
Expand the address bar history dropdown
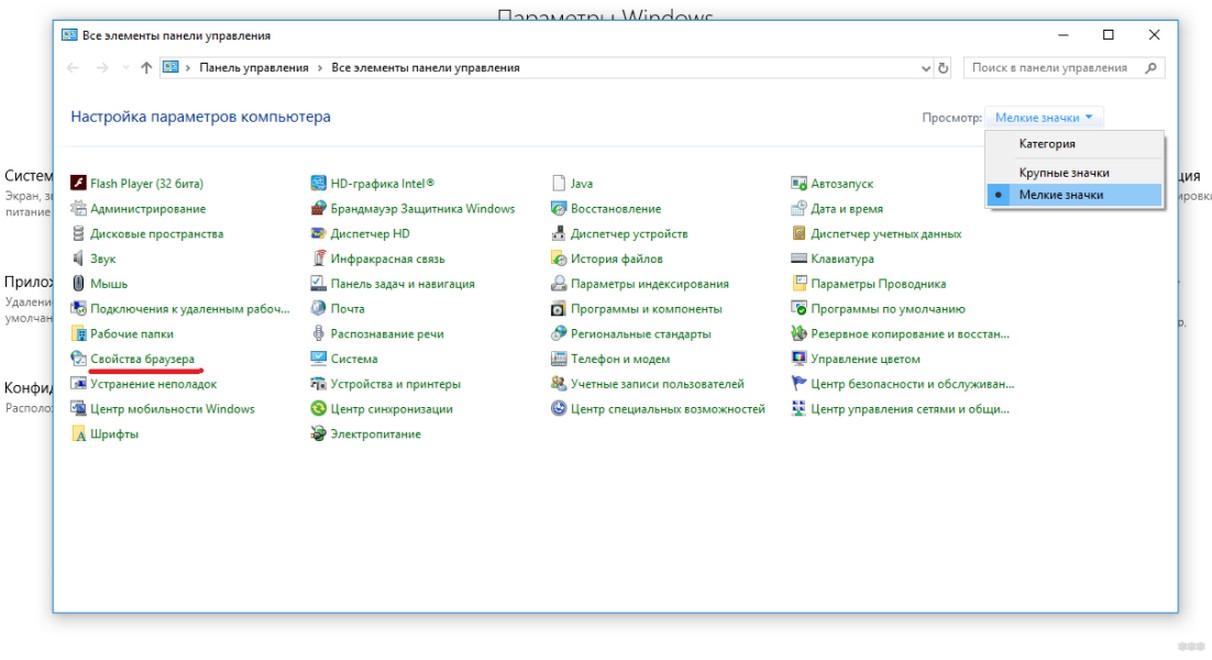[x=926, y=68]
